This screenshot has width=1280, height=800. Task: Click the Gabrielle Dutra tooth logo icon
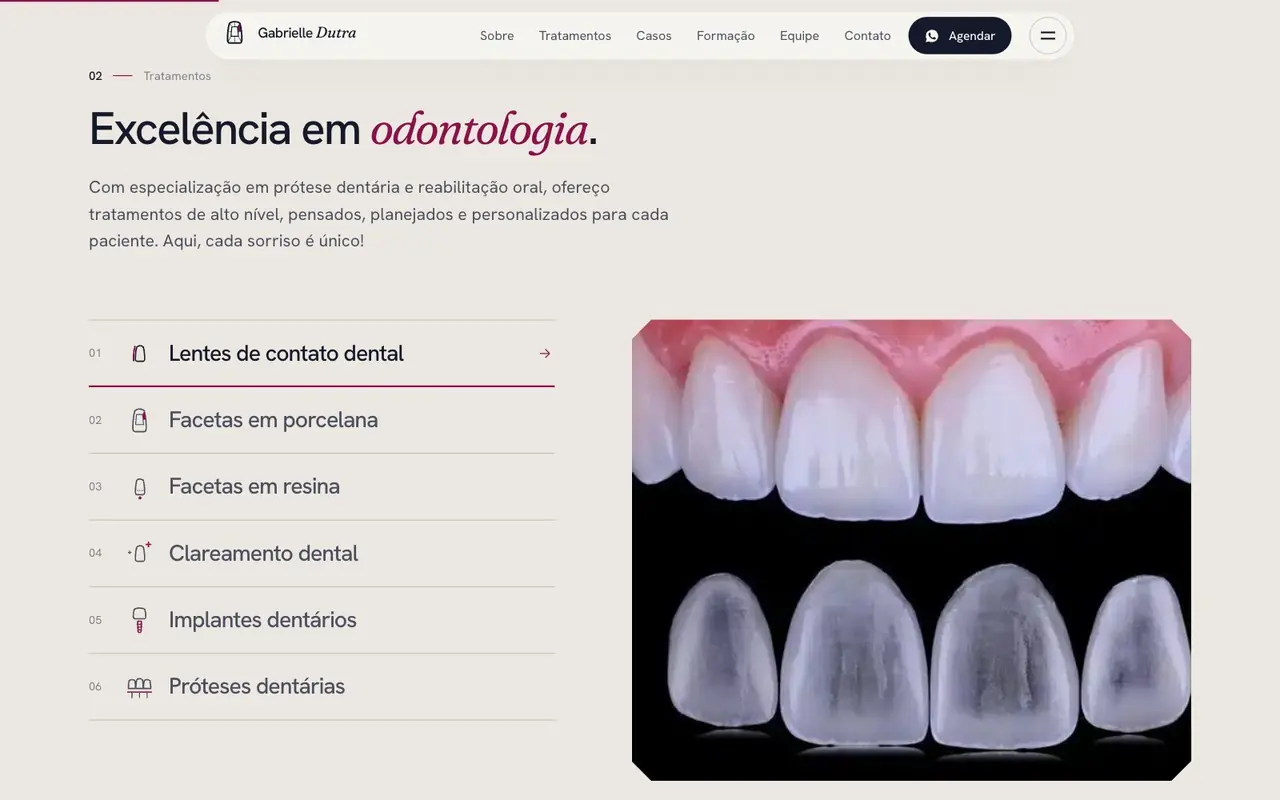[x=235, y=33]
